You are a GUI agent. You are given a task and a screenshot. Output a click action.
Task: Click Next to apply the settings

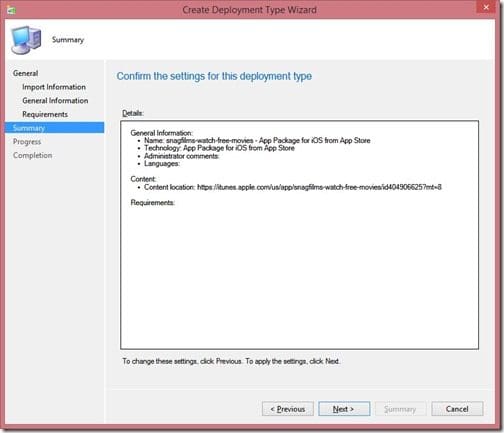[344, 409]
